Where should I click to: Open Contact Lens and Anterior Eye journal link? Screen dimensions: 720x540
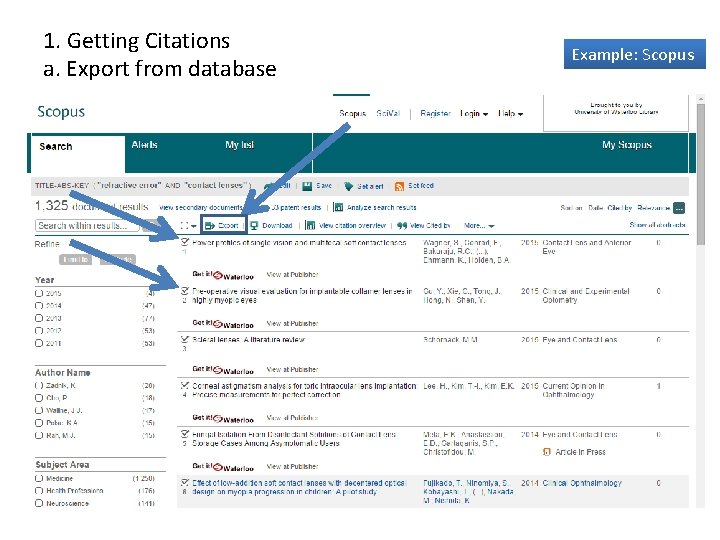(587, 247)
